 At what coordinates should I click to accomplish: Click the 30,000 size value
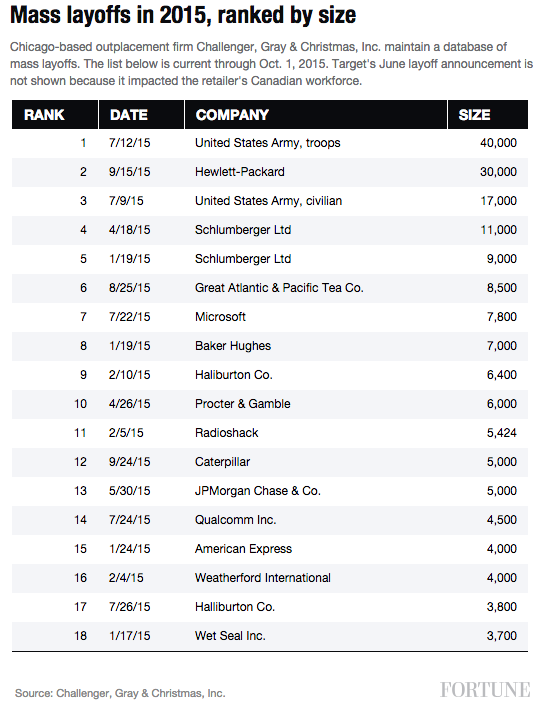point(498,172)
